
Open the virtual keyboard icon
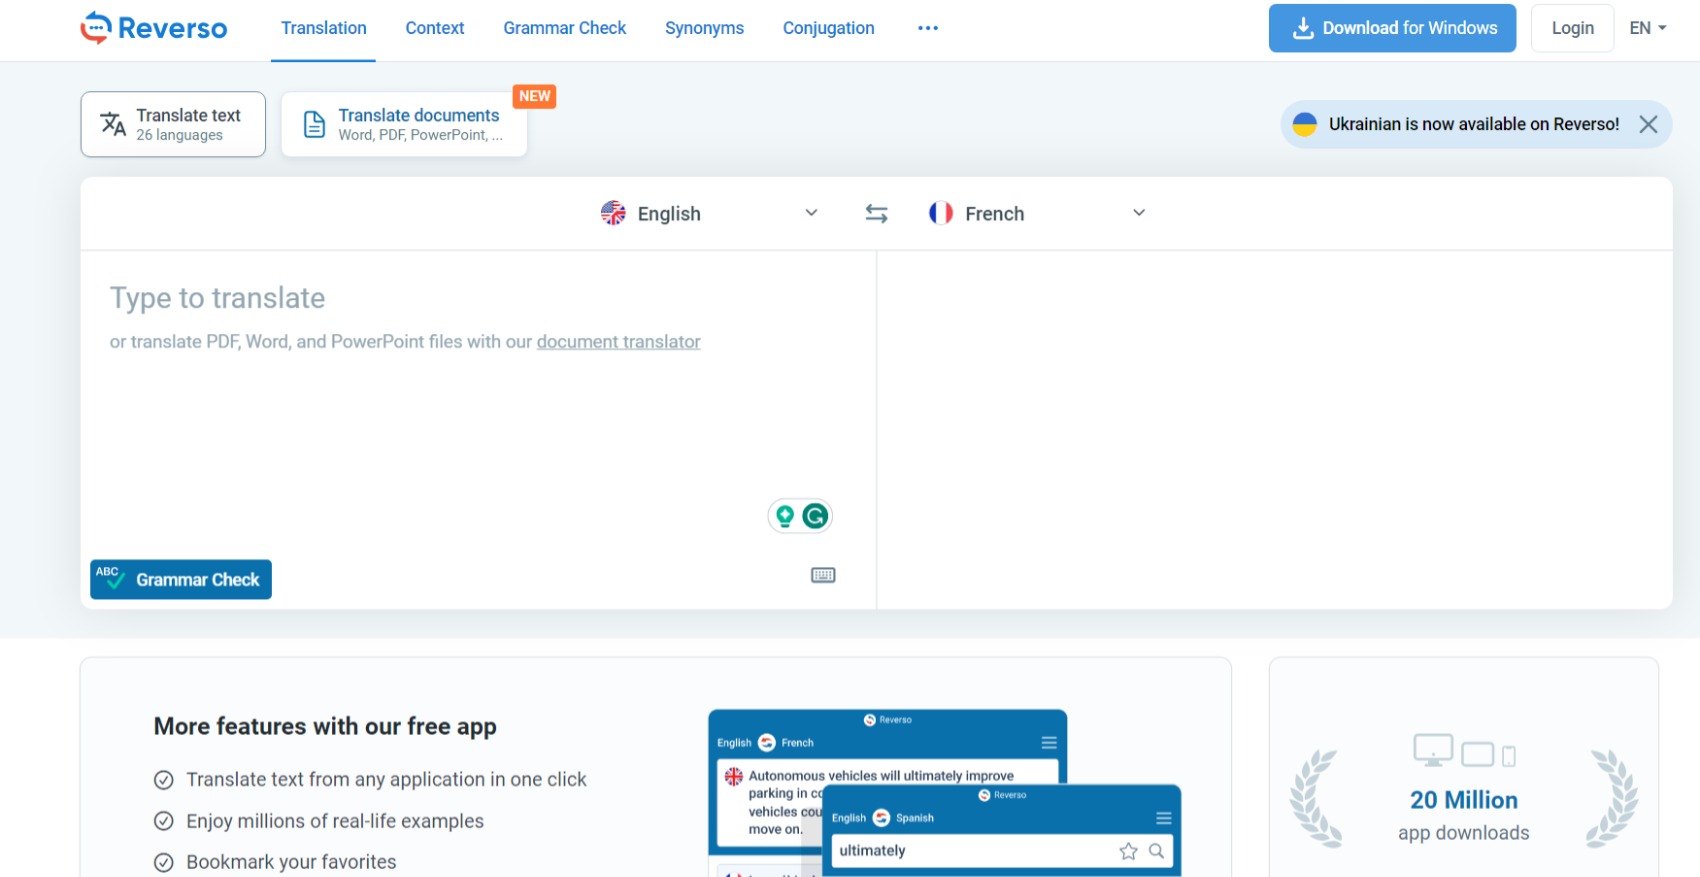pyautogui.click(x=823, y=575)
